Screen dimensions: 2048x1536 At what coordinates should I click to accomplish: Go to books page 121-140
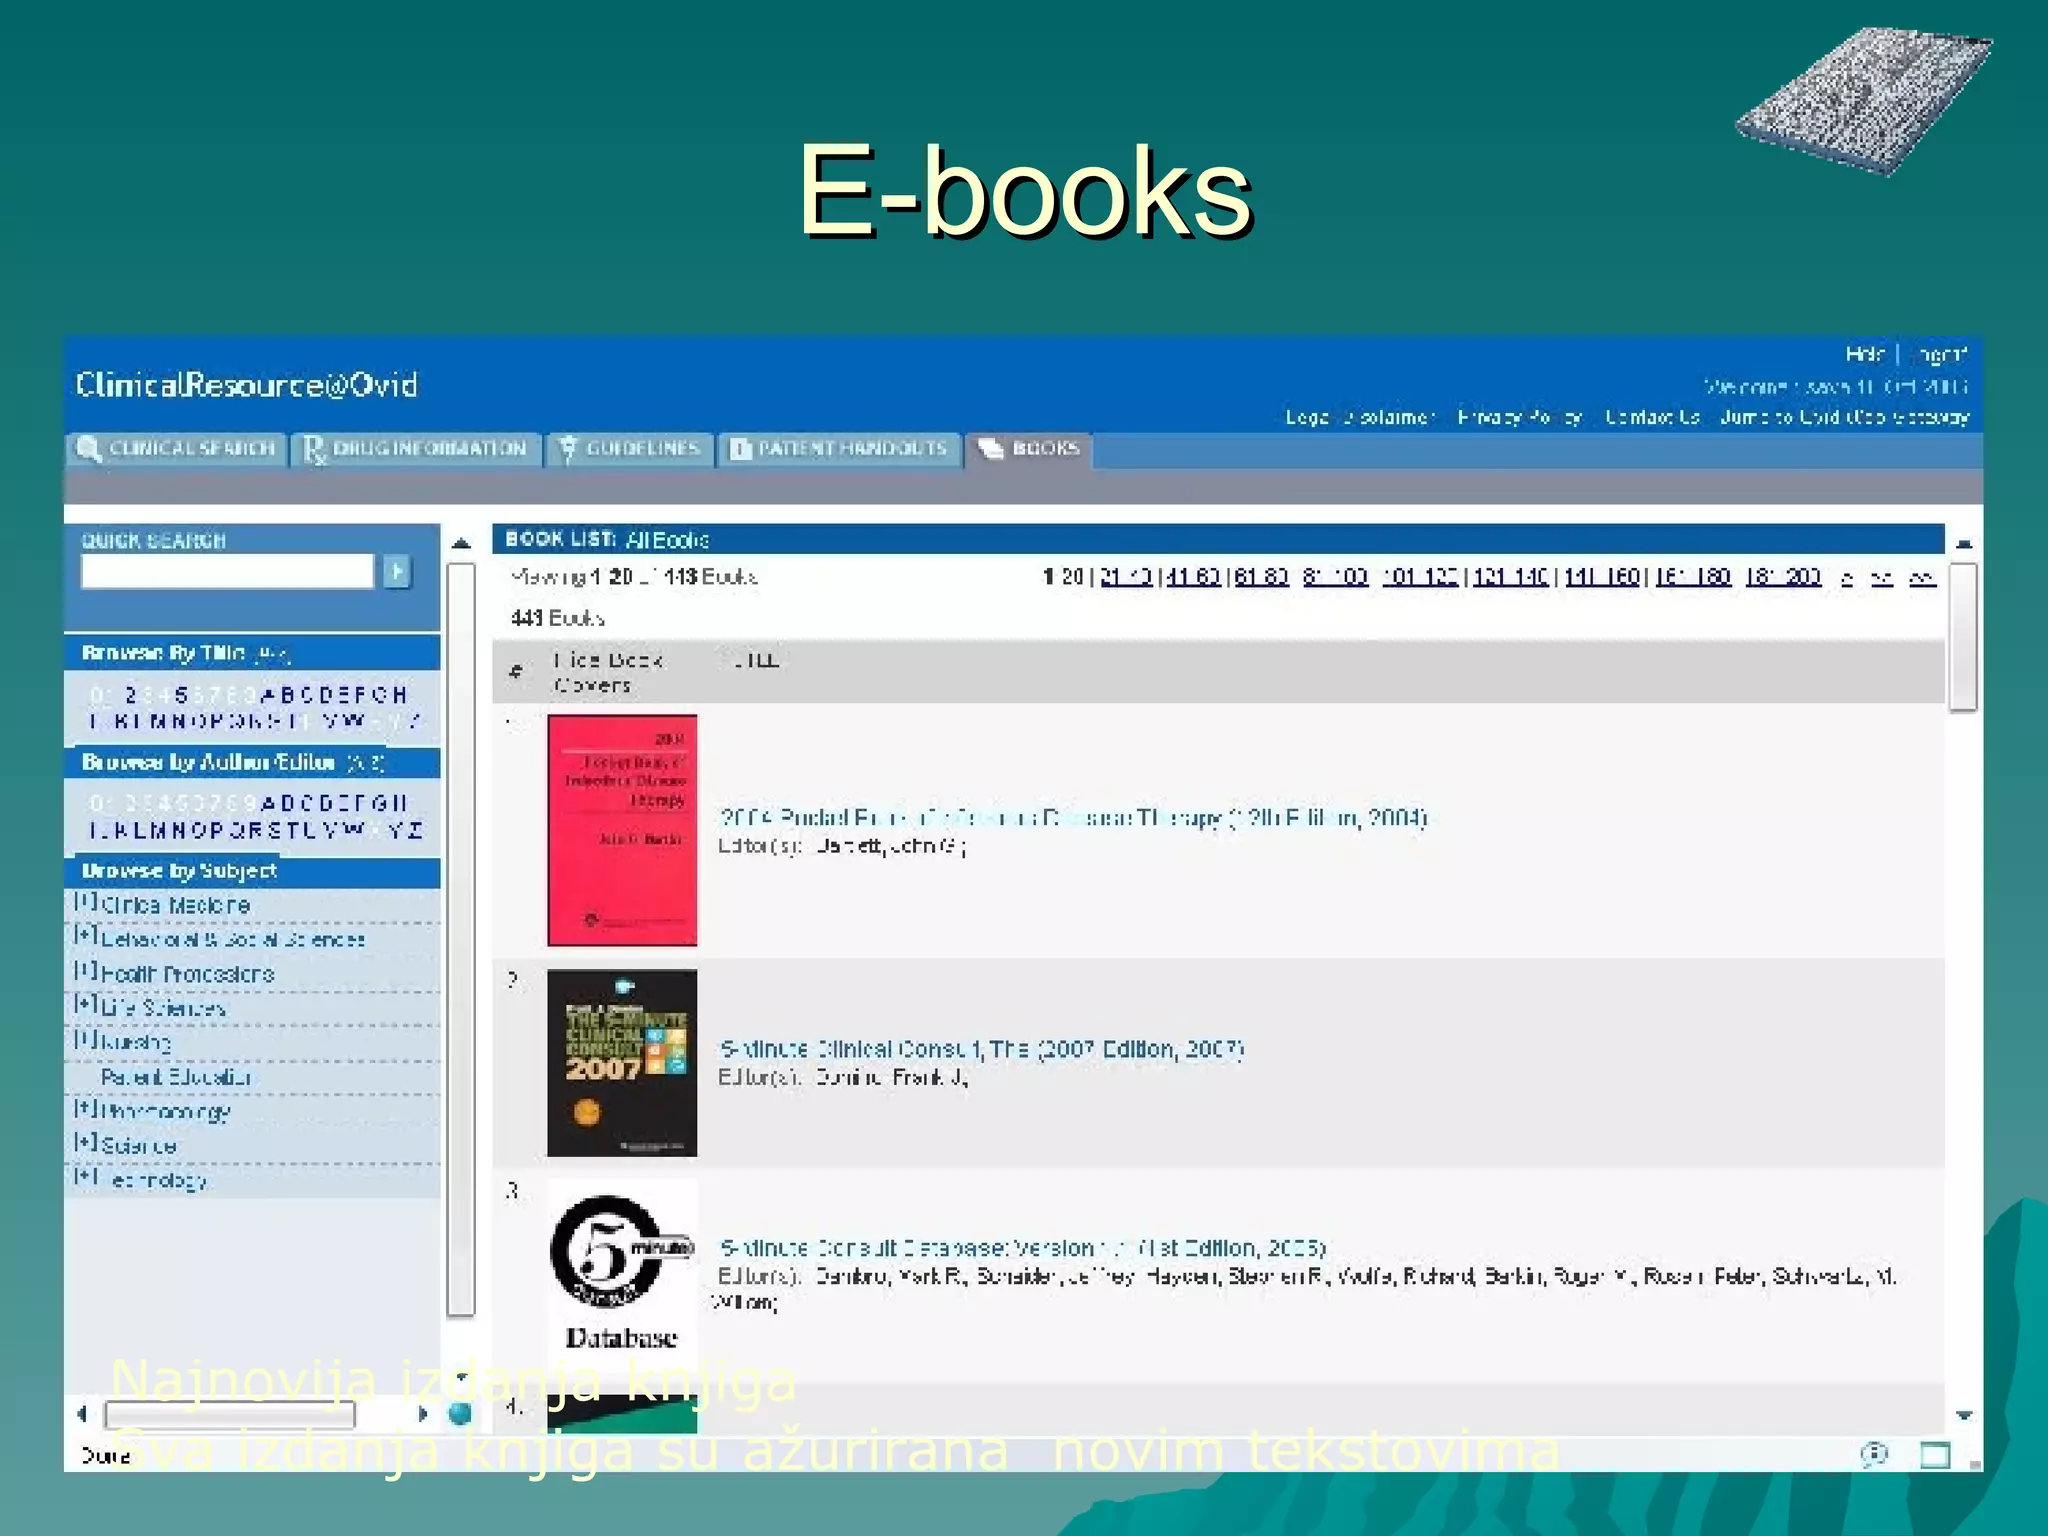click(x=1511, y=577)
